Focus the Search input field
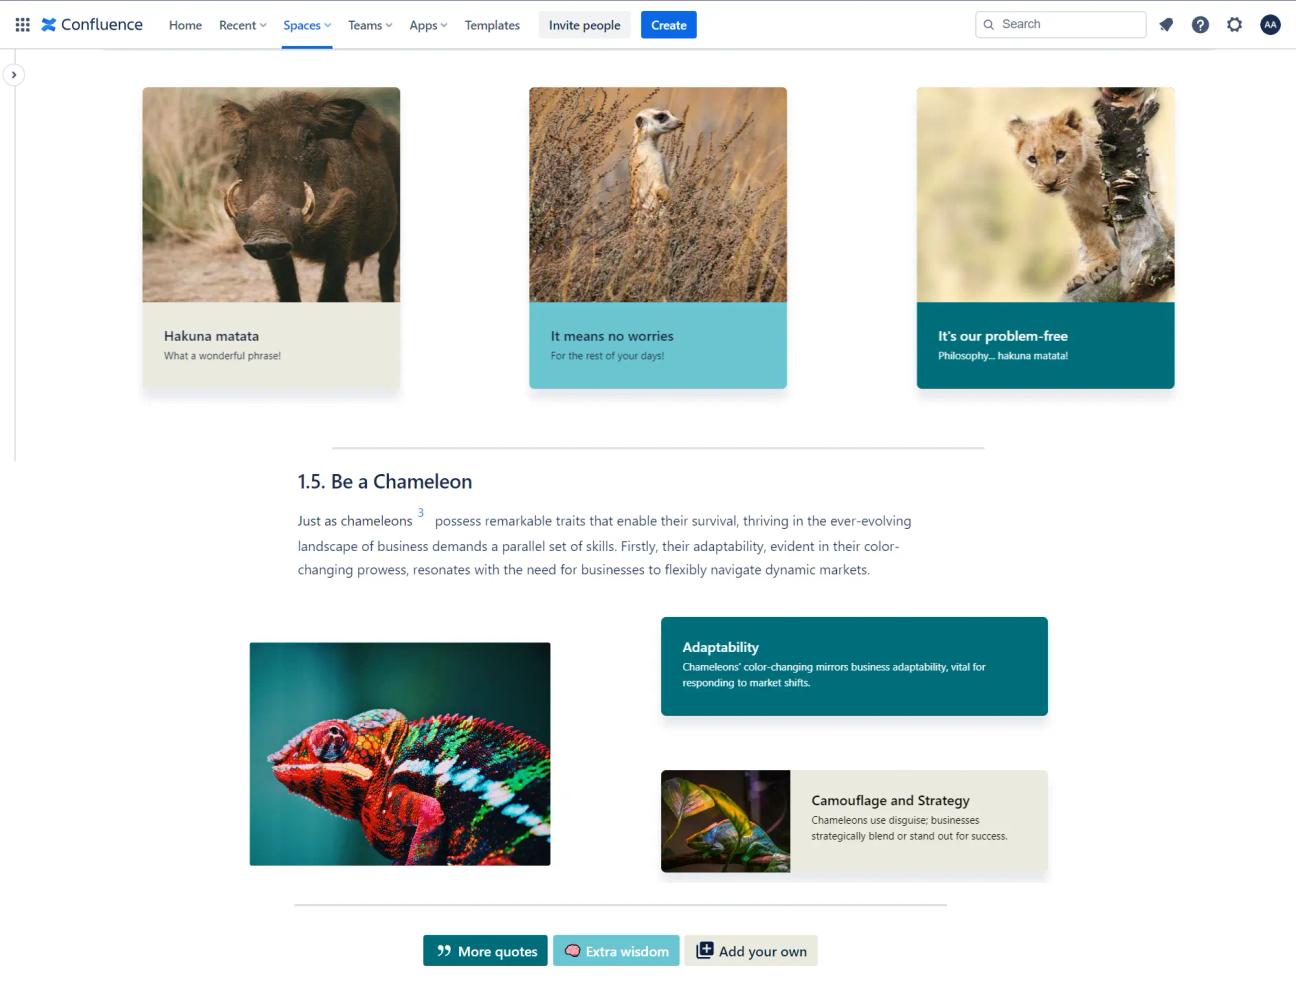Viewport: 1296px width, 990px height. pyautogui.click(x=1061, y=24)
